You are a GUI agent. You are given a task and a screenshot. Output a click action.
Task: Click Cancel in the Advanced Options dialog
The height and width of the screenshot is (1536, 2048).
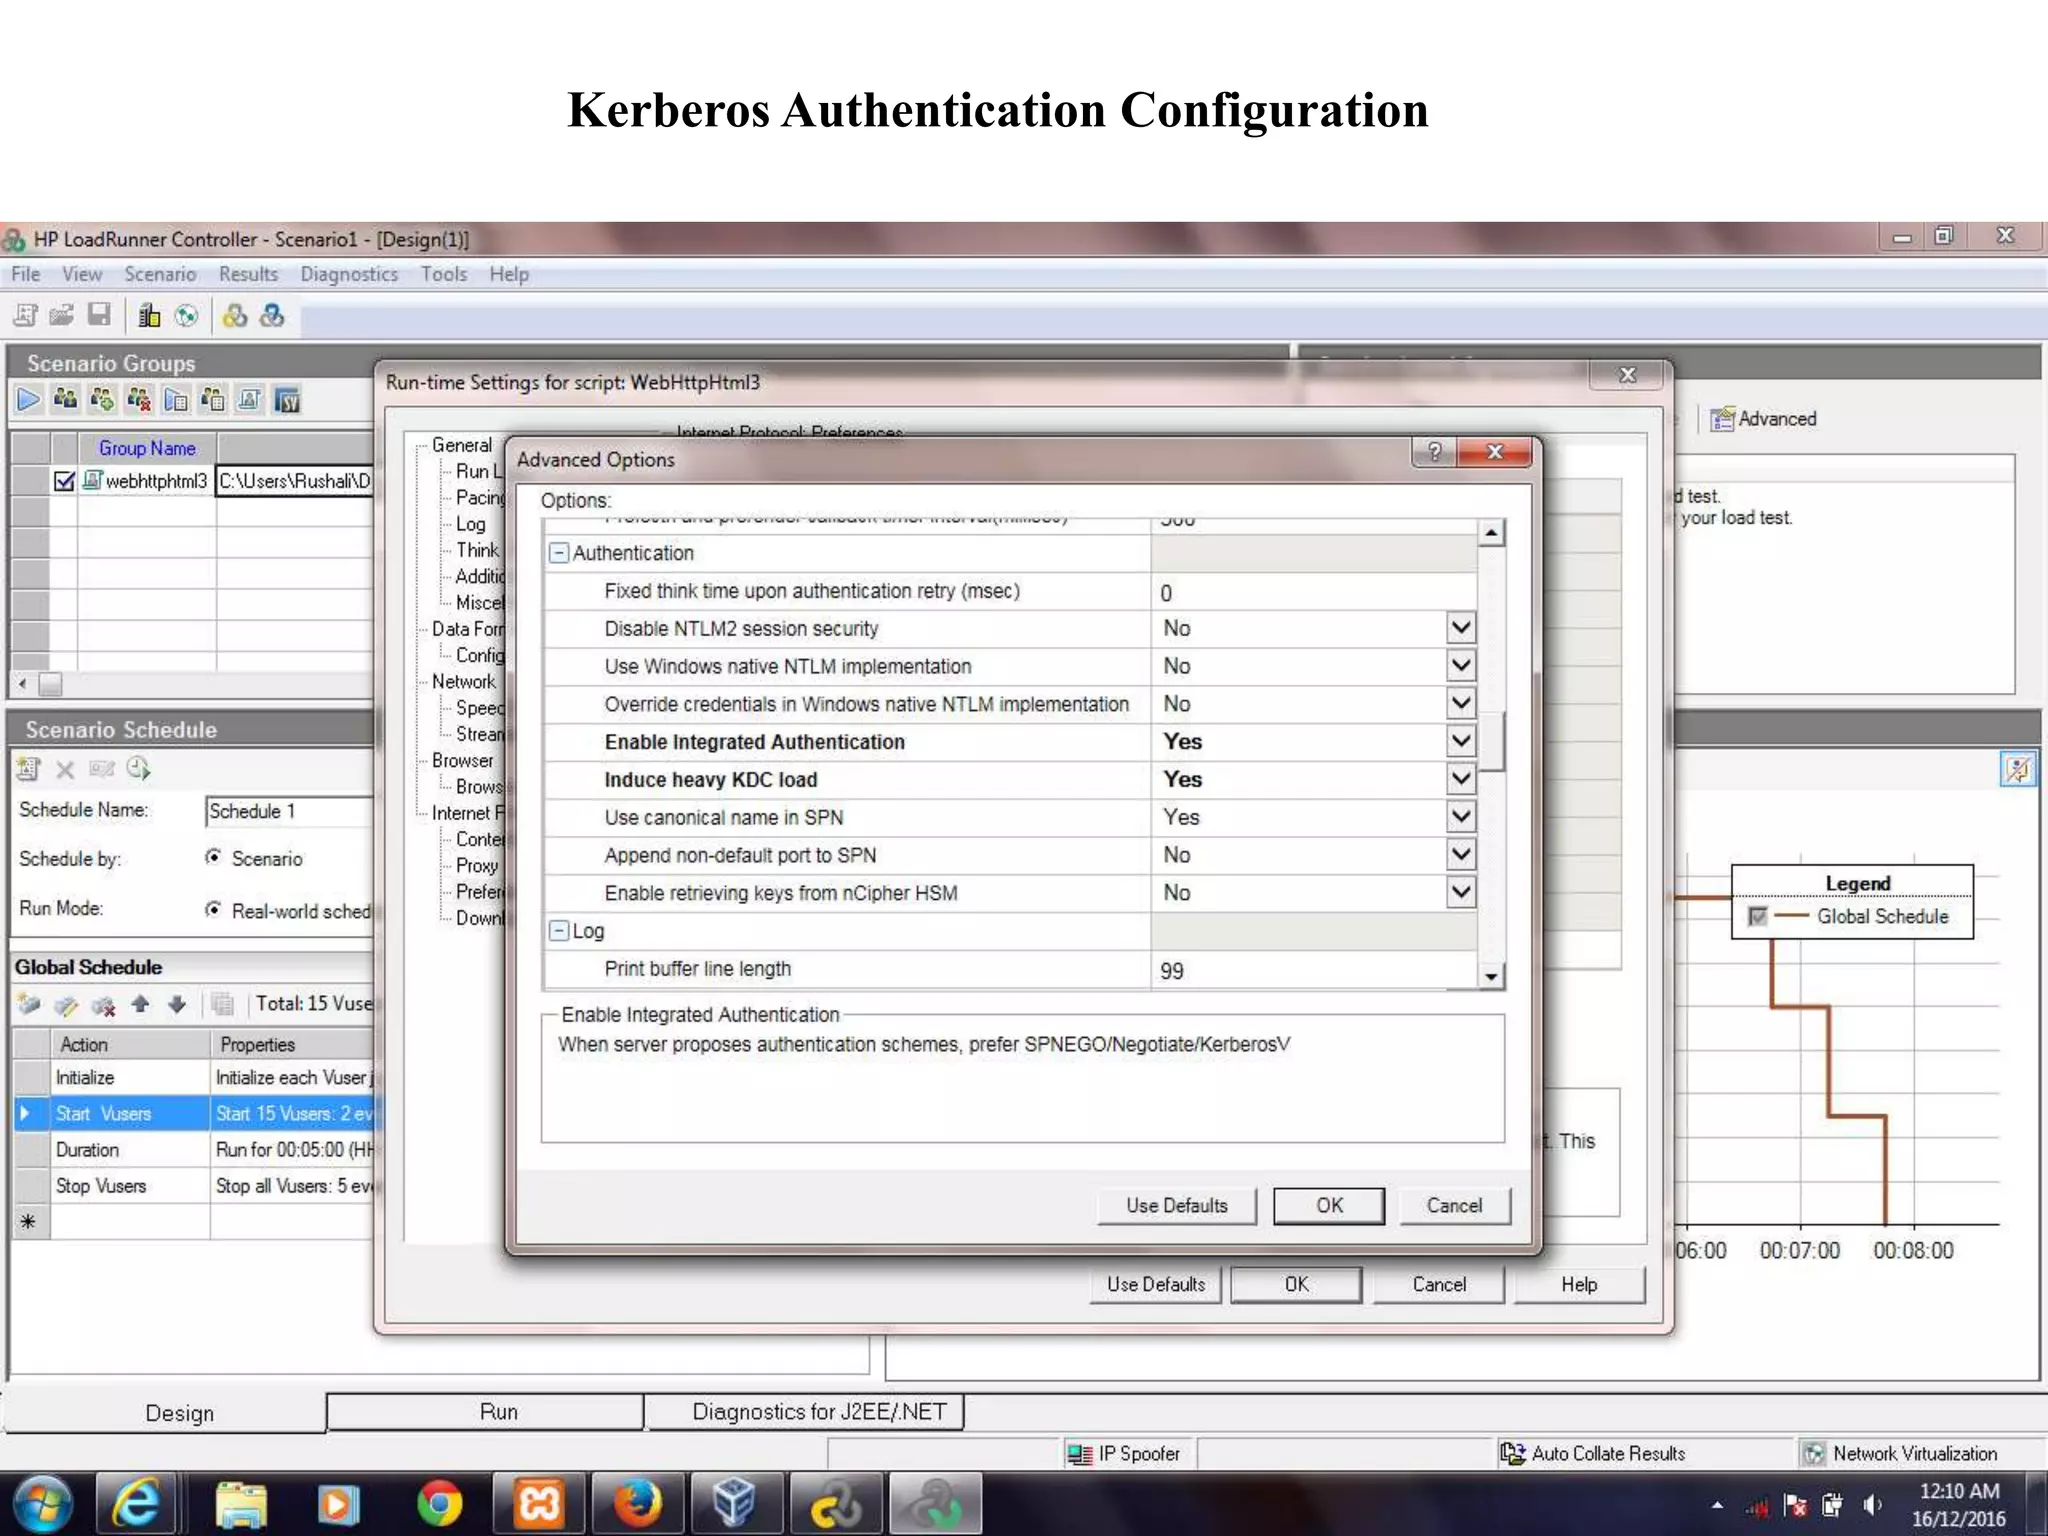click(x=1454, y=1206)
